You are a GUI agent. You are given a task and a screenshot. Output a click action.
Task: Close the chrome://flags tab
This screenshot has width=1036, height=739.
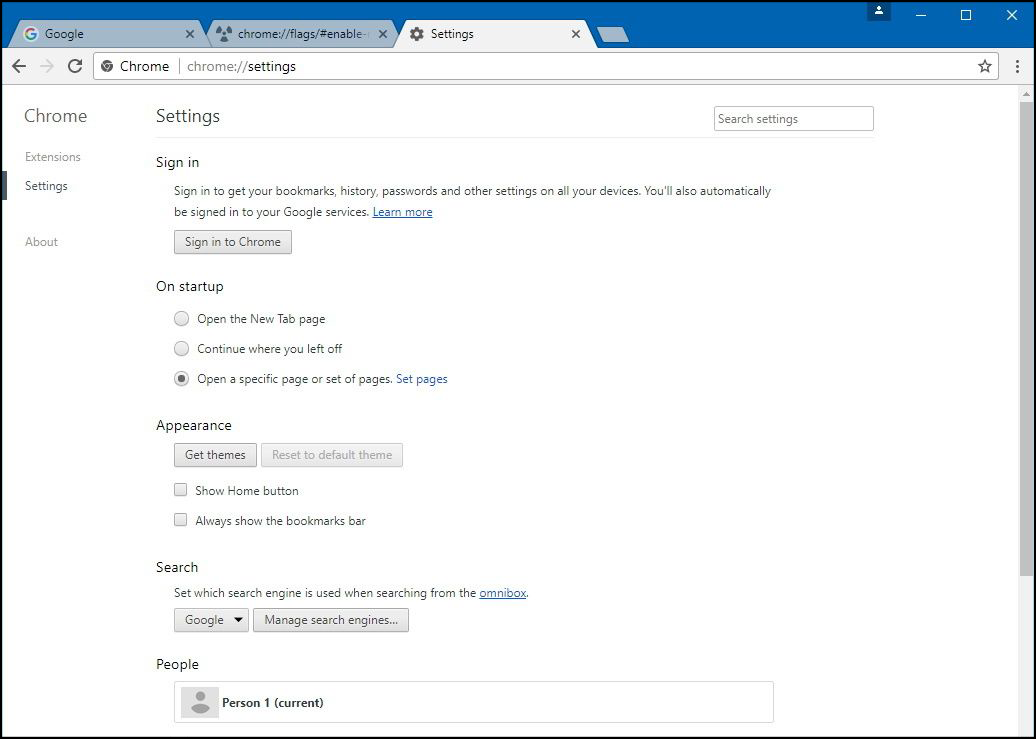click(x=383, y=34)
